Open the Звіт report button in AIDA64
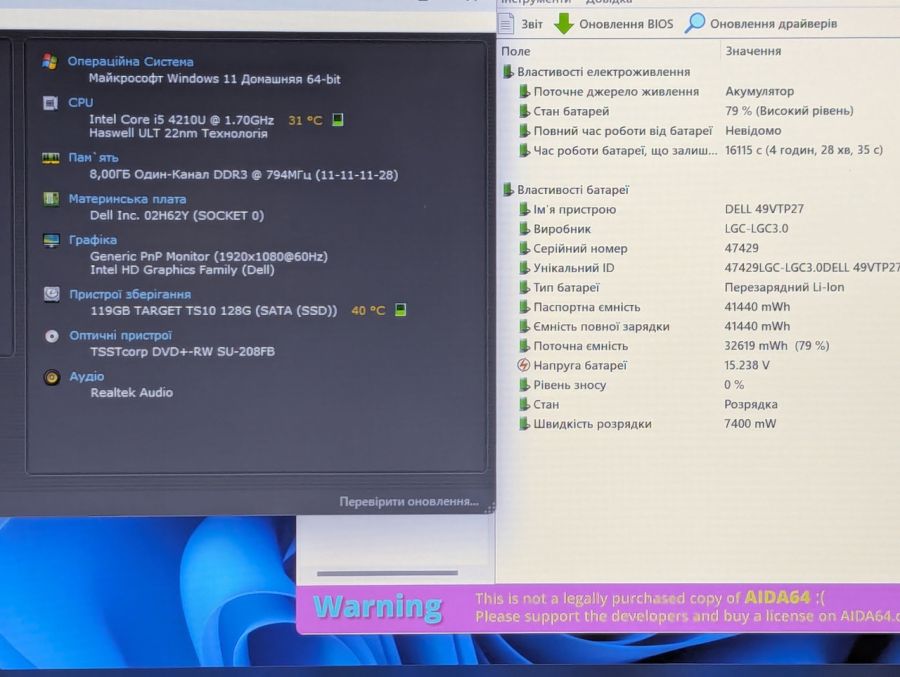 pyautogui.click(x=521, y=24)
